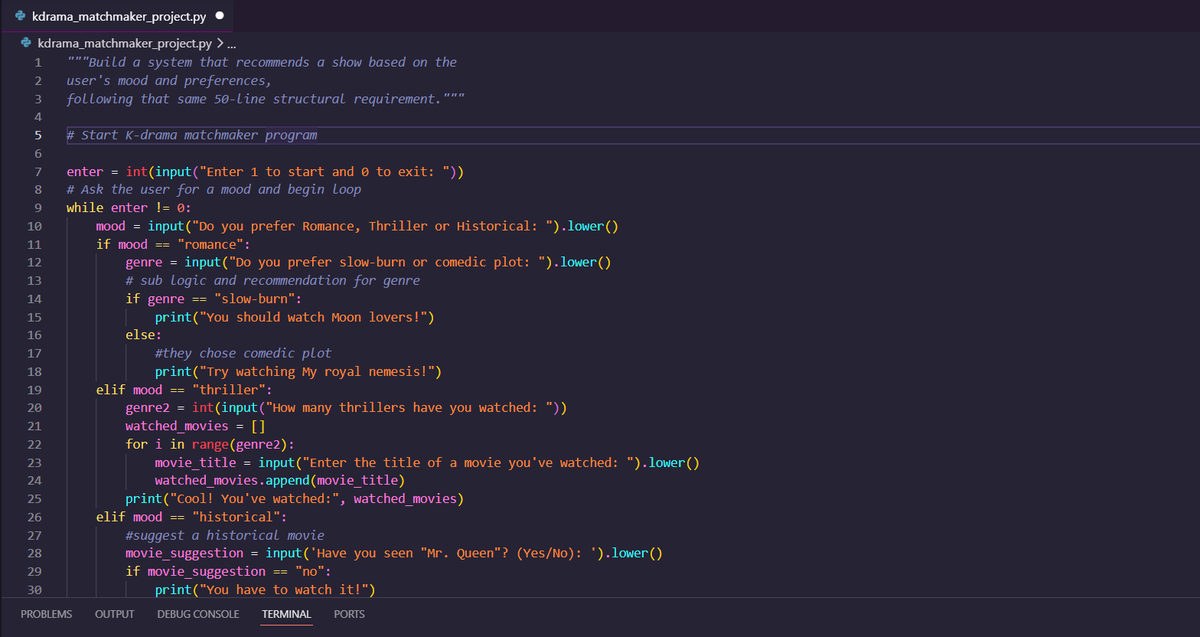
Task: Click the text "You have to watch it!"
Action: tap(286, 590)
